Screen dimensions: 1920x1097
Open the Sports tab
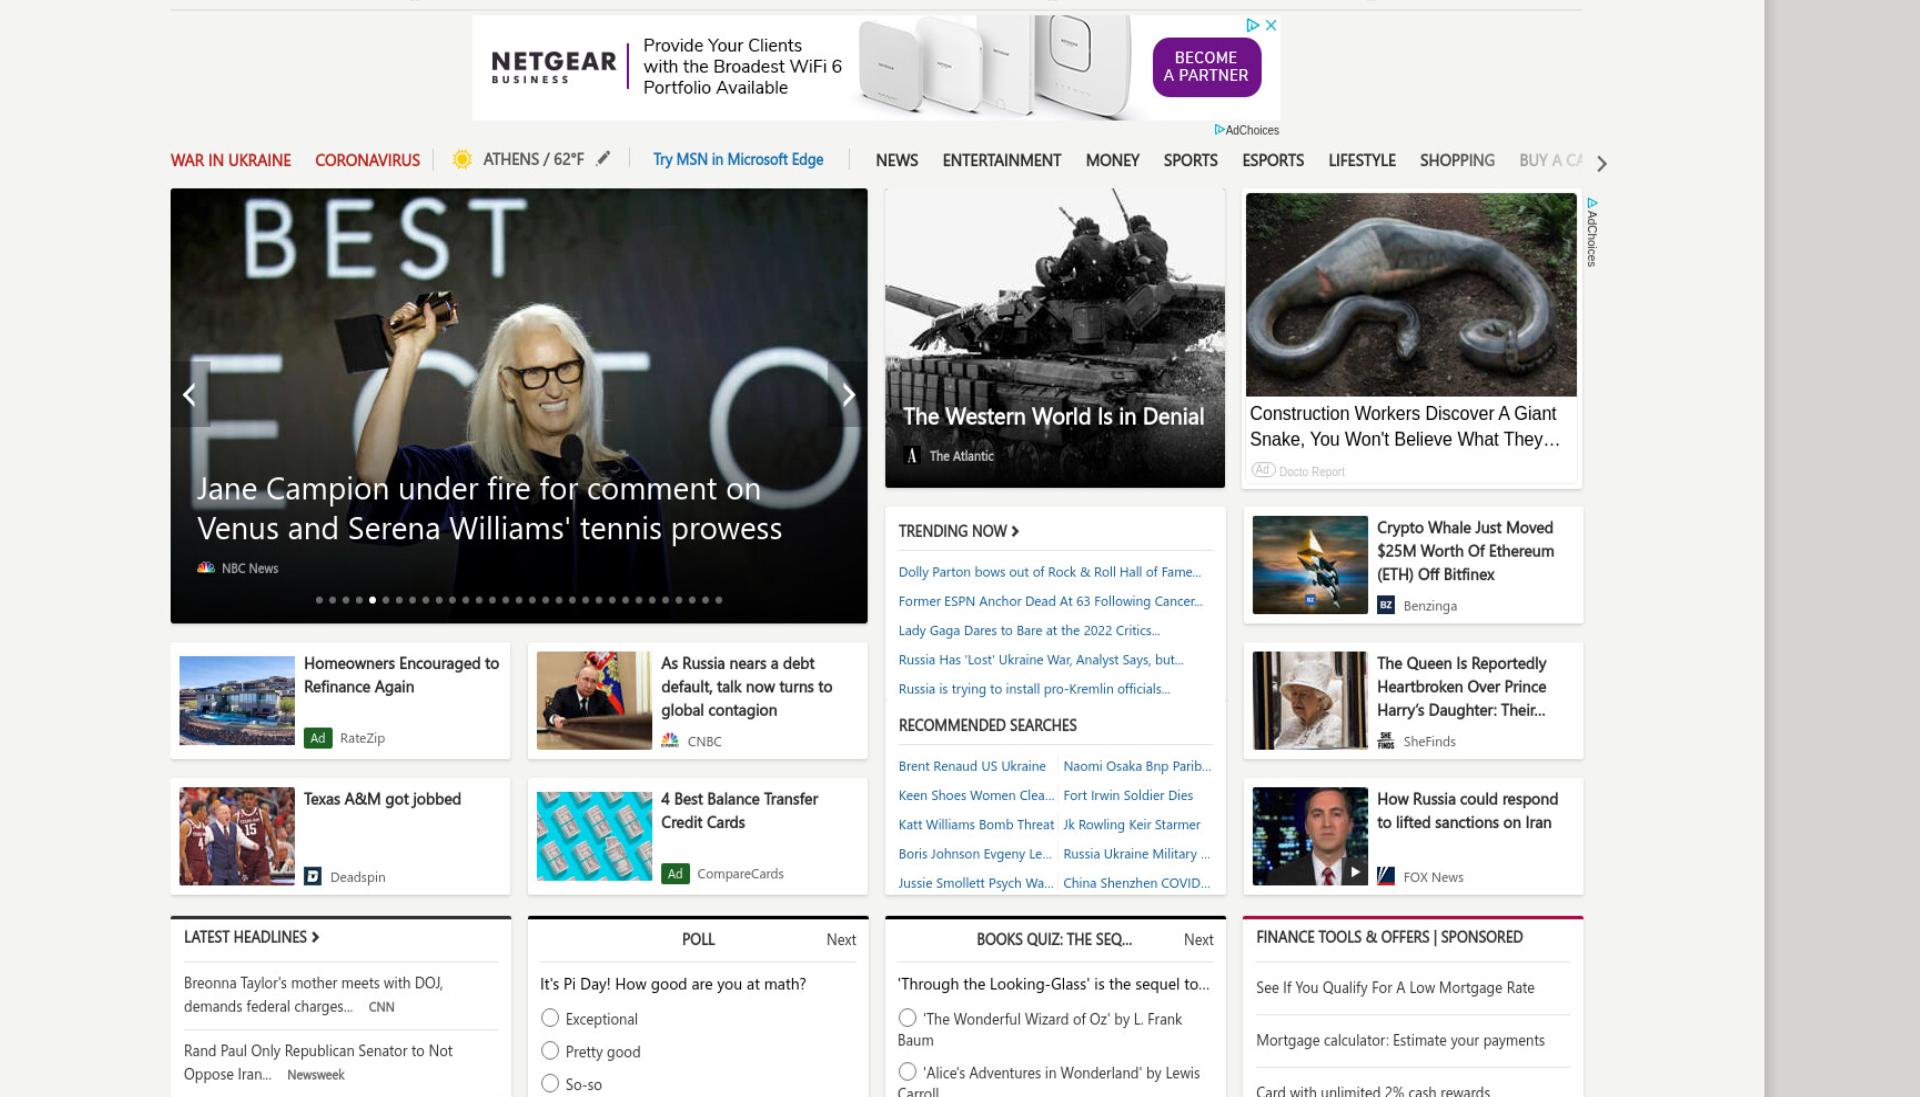click(1190, 160)
